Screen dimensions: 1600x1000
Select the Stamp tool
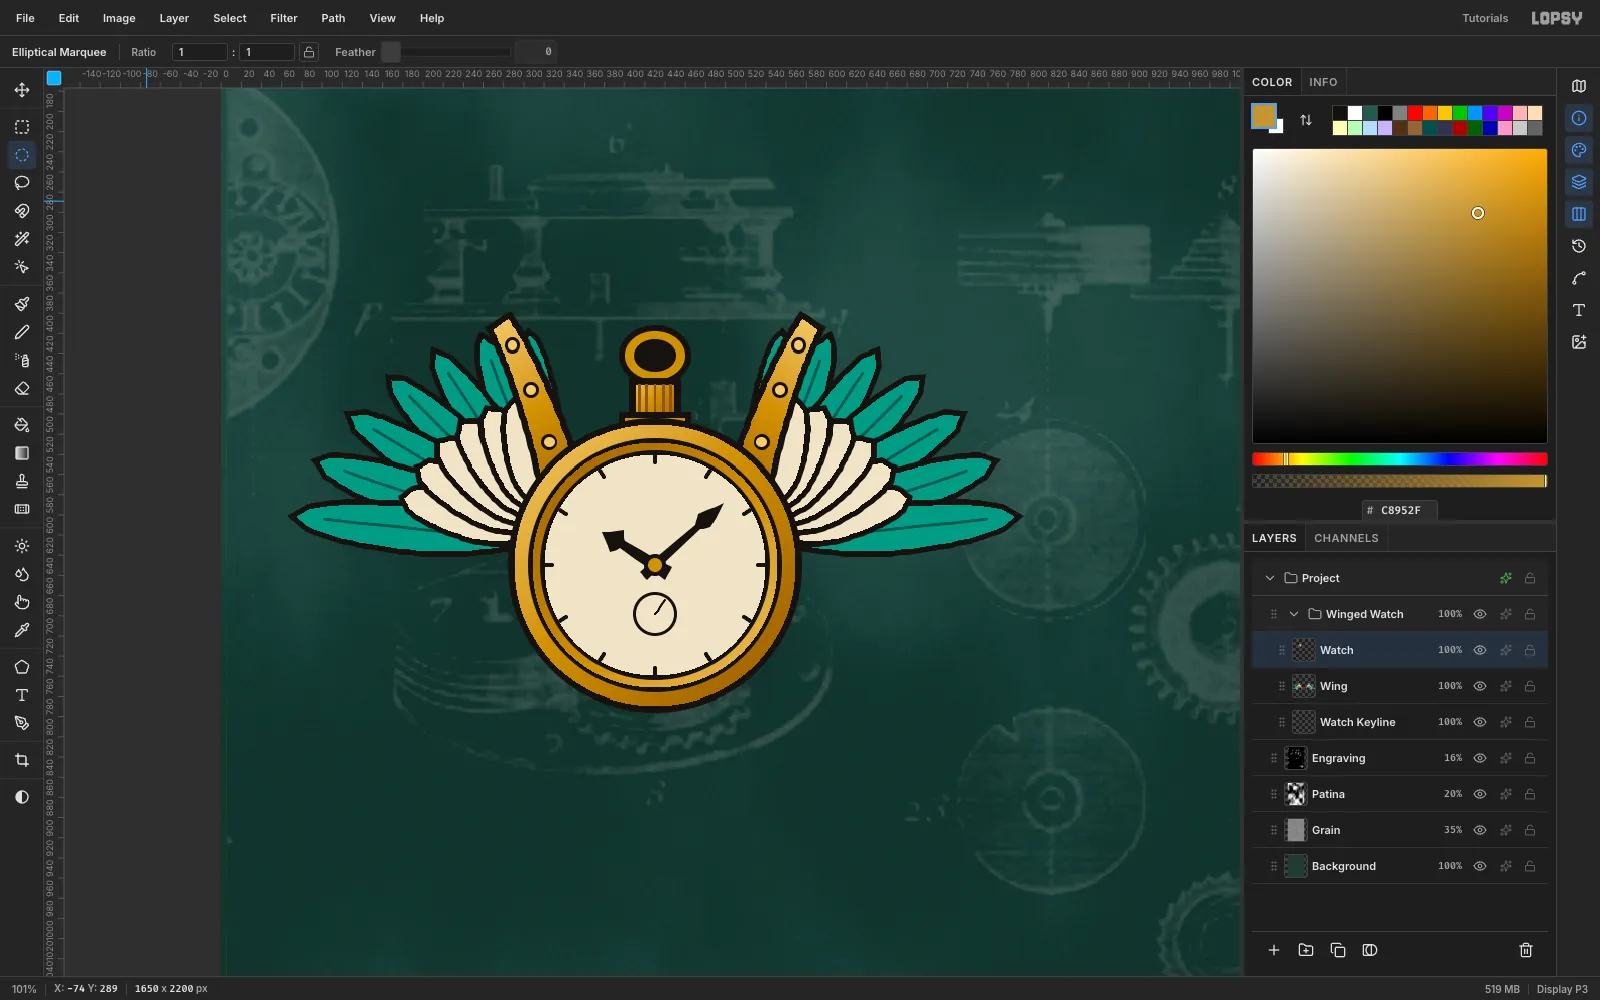[22, 481]
